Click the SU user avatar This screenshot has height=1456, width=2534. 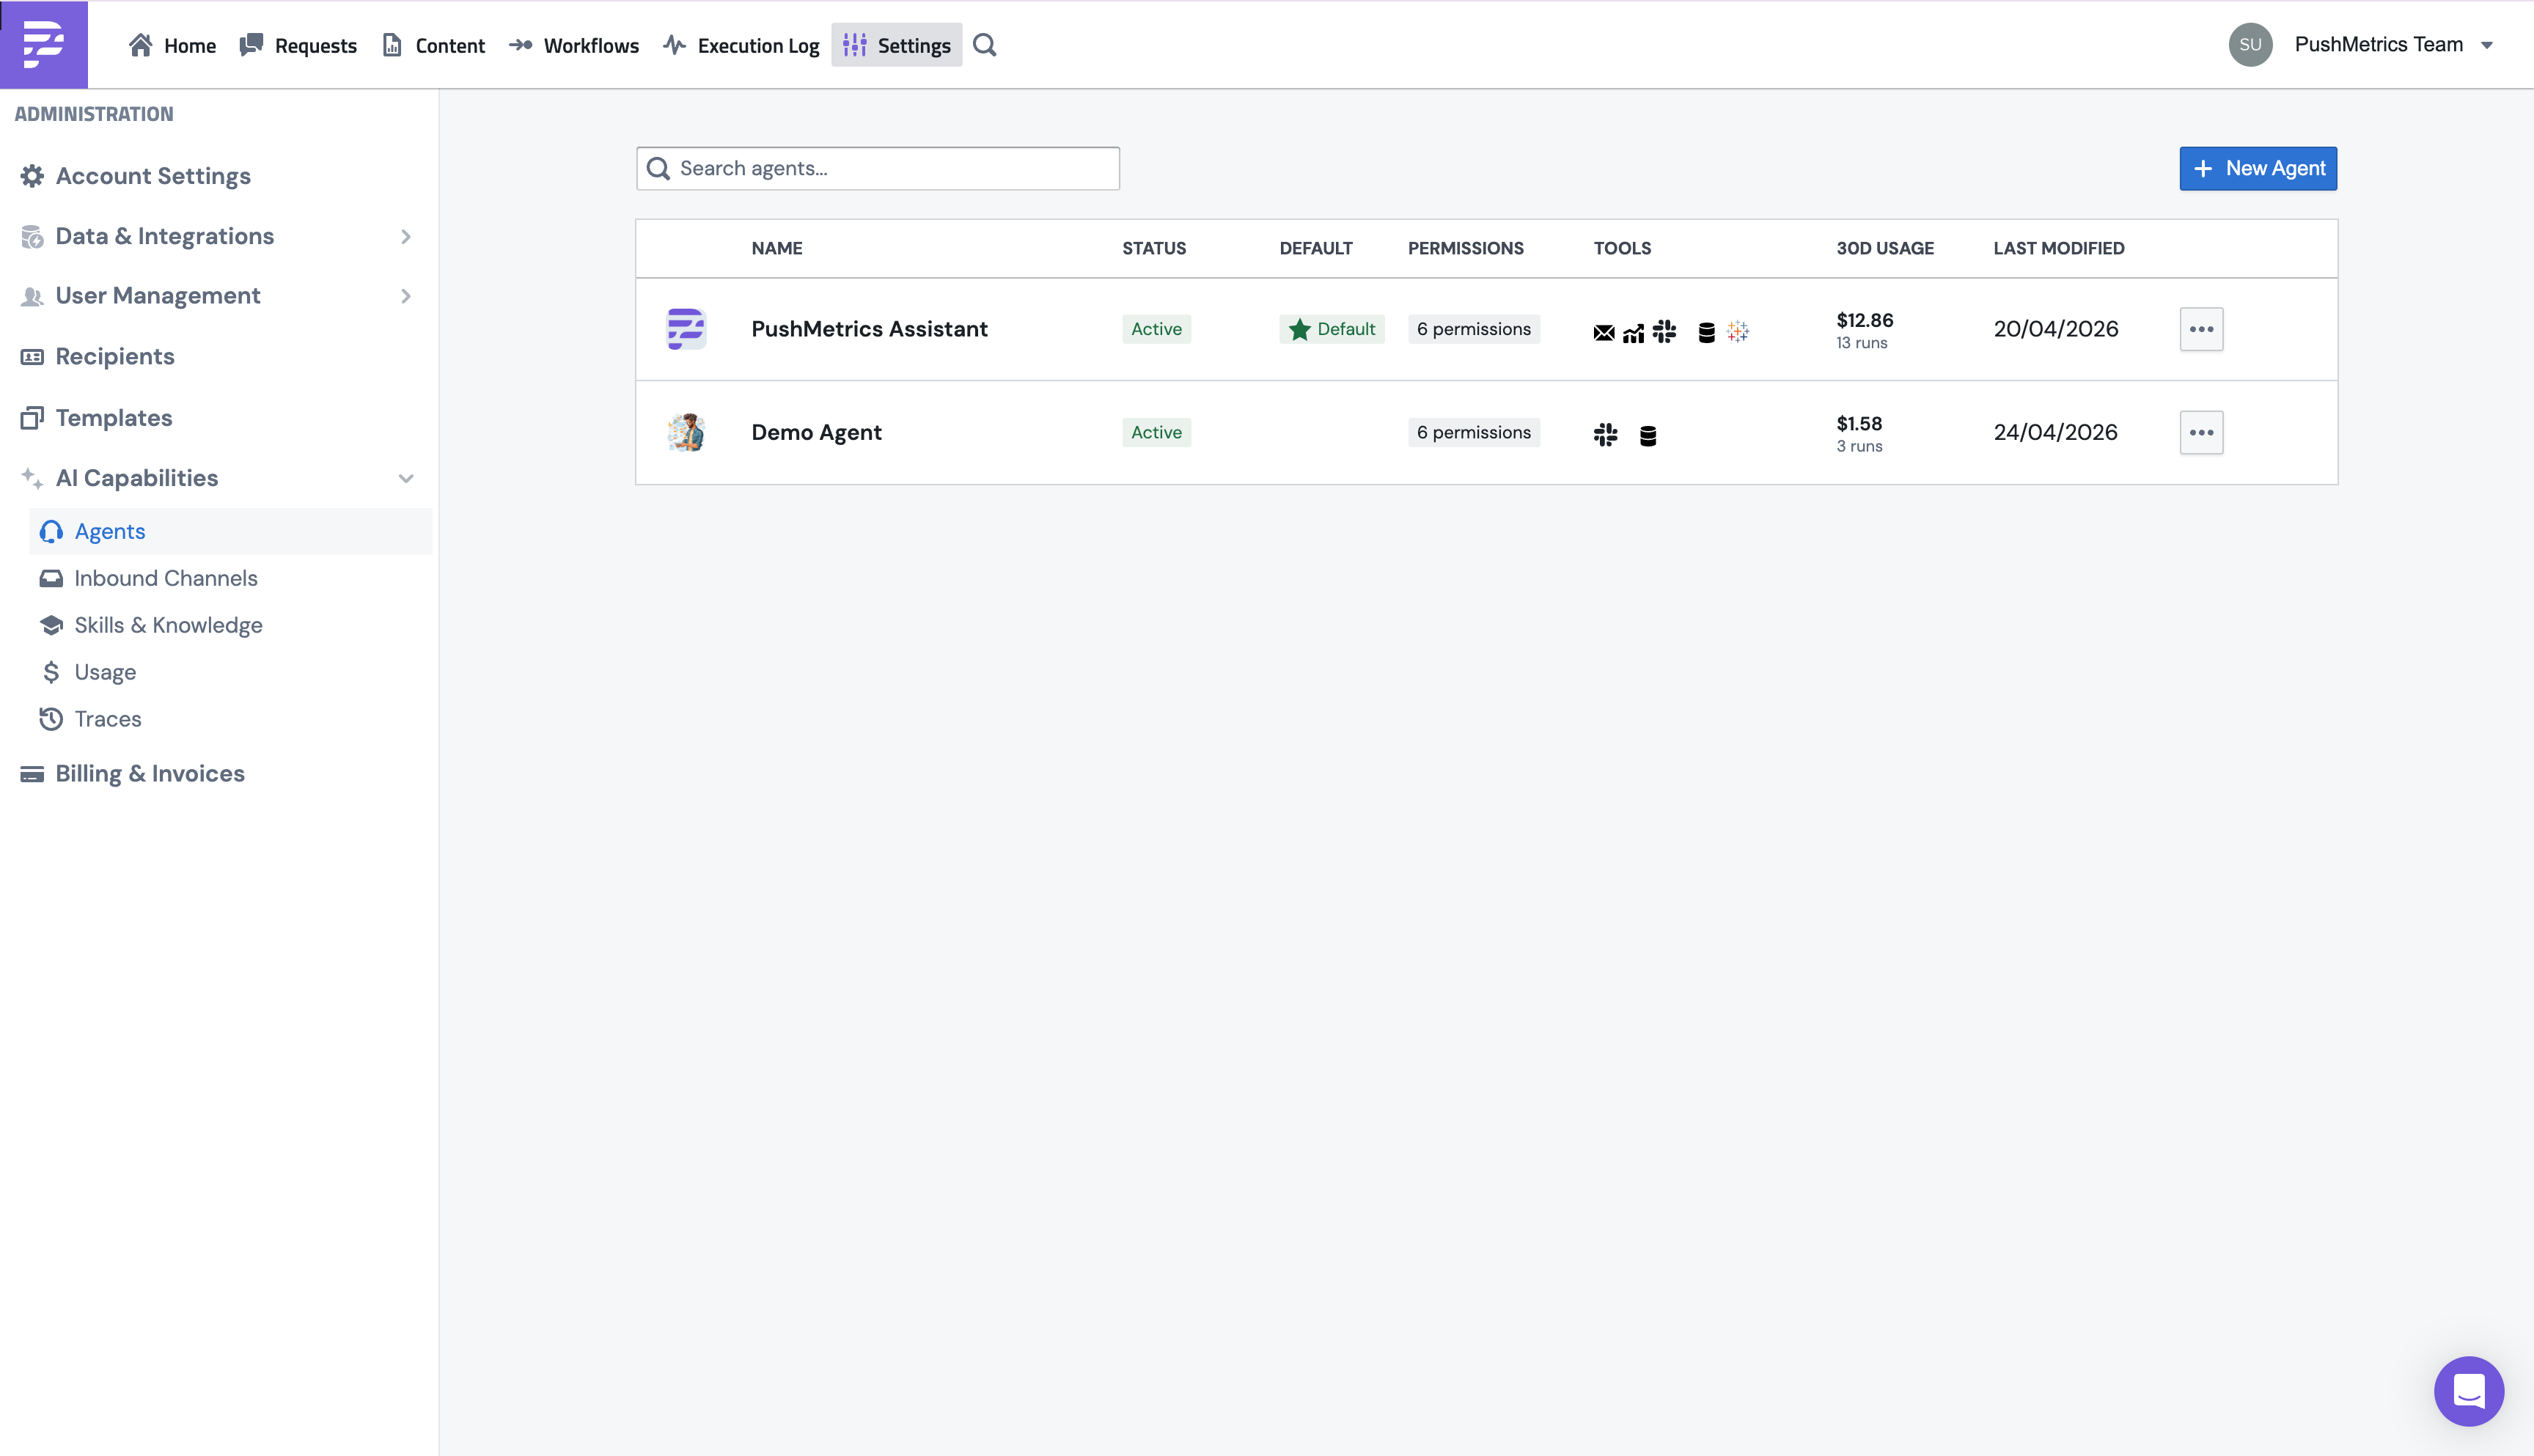point(2250,44)
